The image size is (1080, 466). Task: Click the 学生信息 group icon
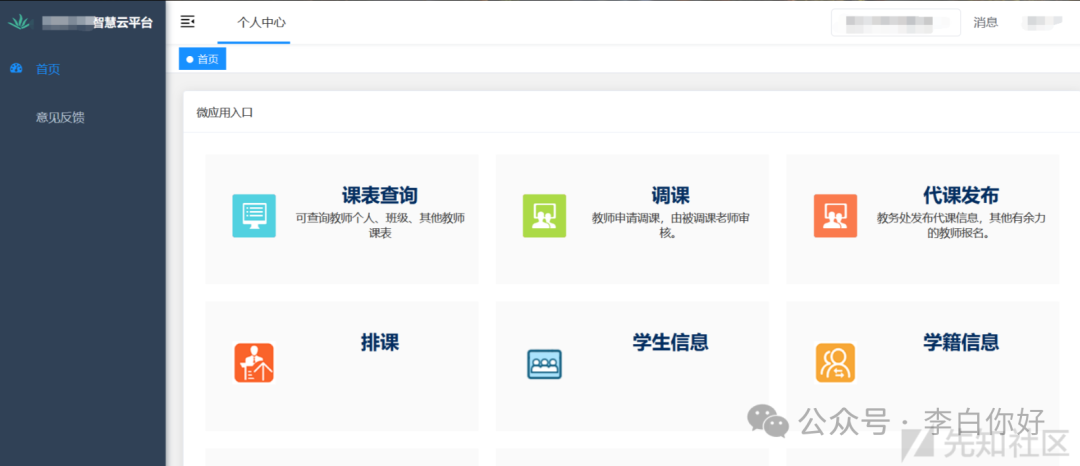click(x=544, y=363)
